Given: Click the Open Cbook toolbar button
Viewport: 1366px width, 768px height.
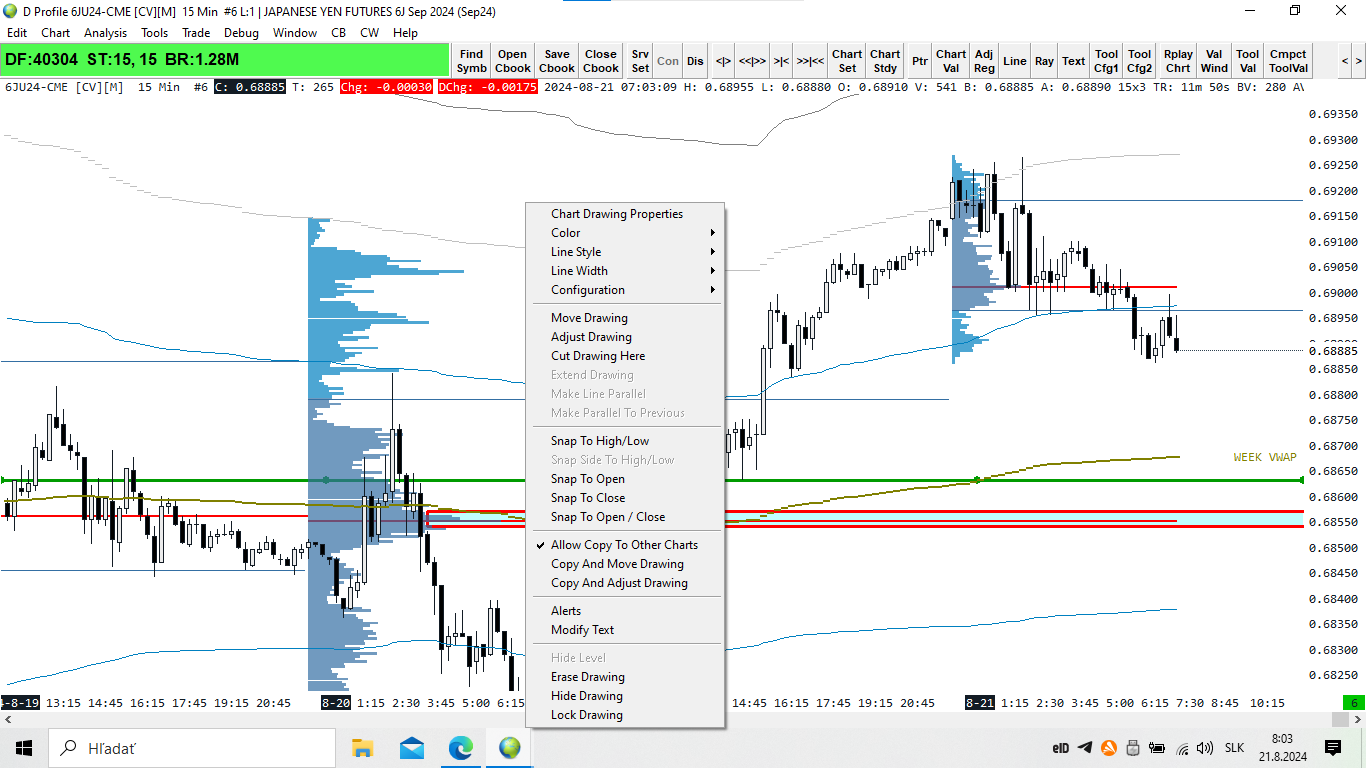Looking at the screenshot, I should pos(513,61).
